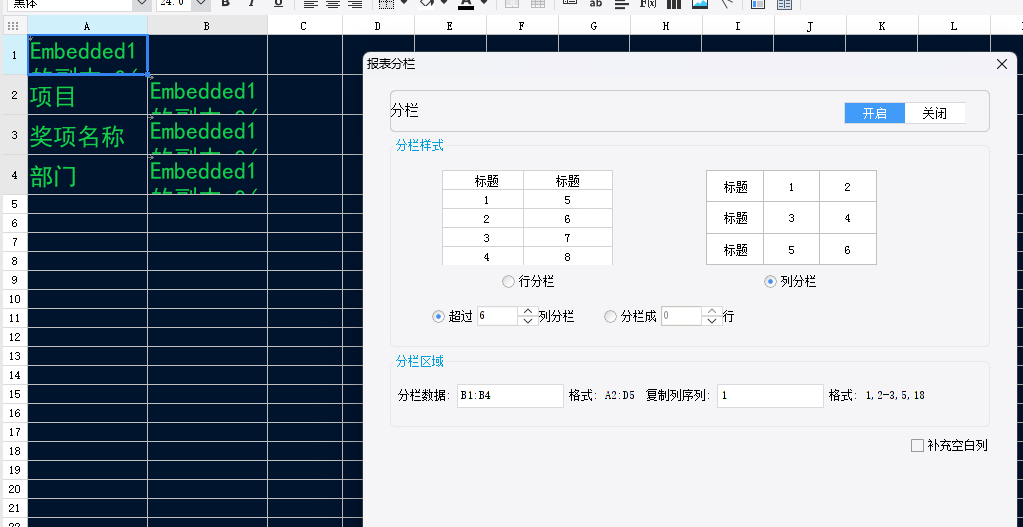Screen dimensions: 1023x527
Task: Click the 分栏数据 field containing B1:B4
Action: (510, 396)
